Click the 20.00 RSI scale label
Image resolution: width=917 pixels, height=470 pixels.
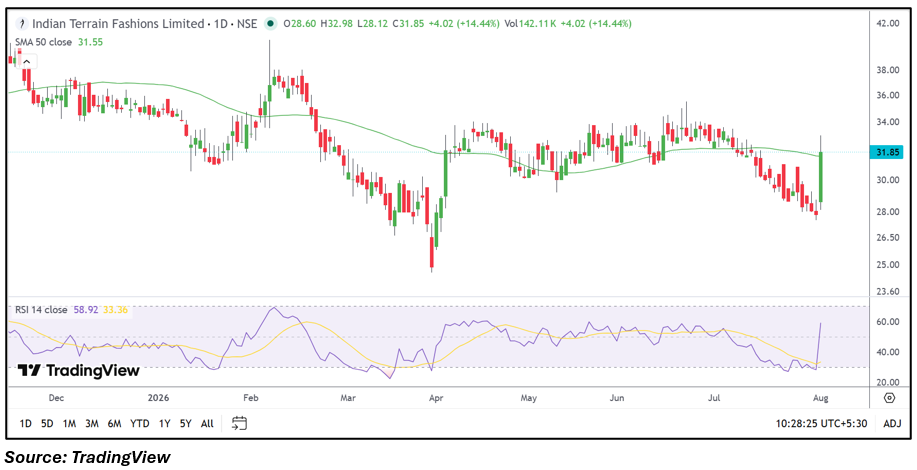(888, 382)
